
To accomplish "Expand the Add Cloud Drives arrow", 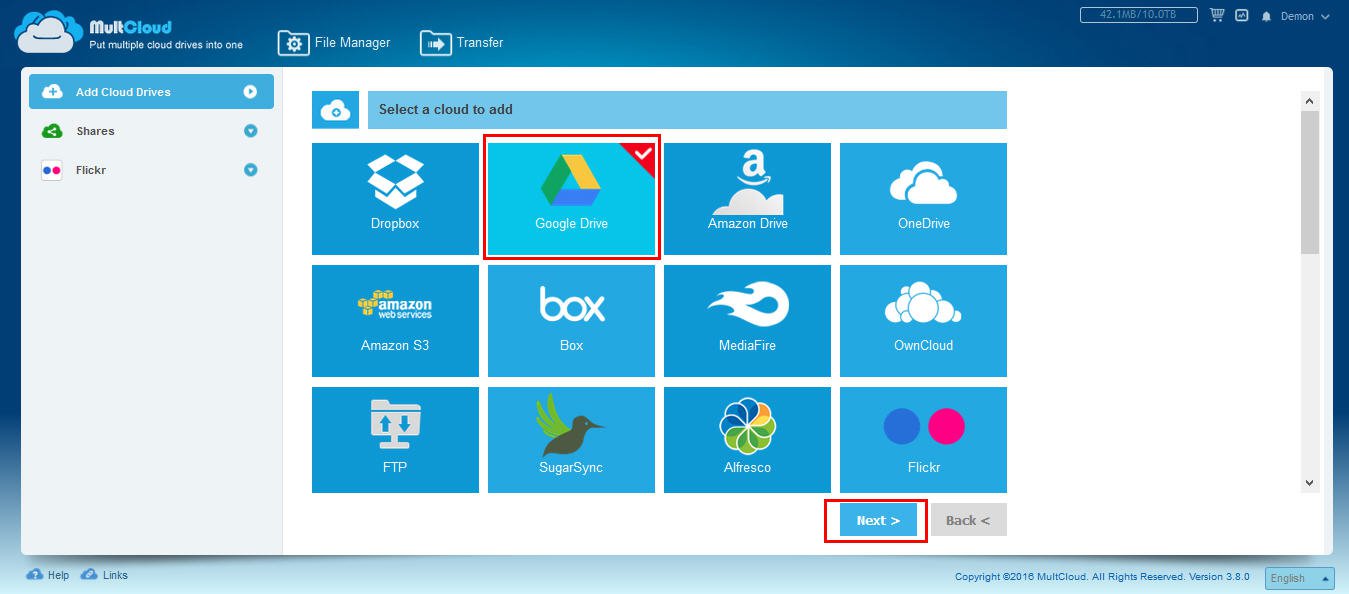I will point(250,92).
